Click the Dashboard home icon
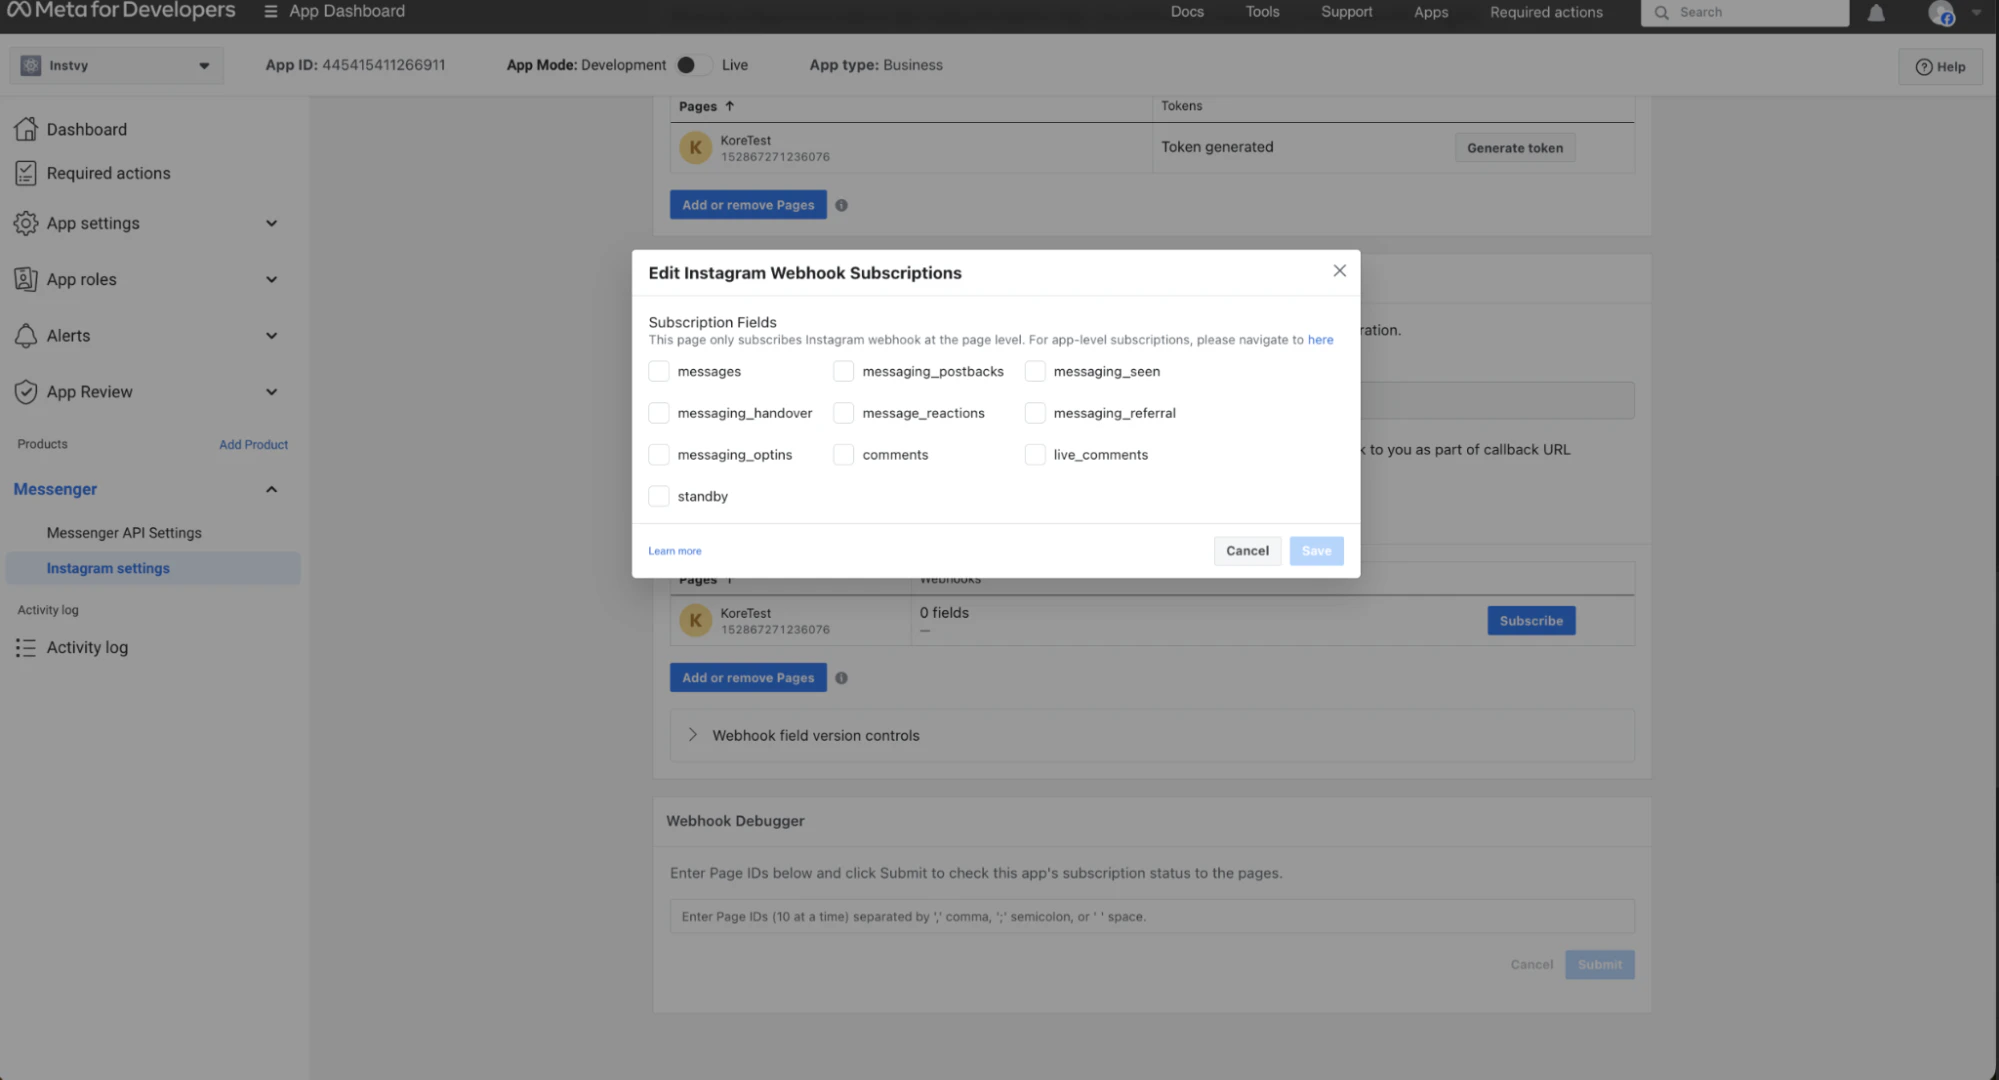Image resolution: width=1999 pixels, height=1080 pixels. tap(25, 129)
